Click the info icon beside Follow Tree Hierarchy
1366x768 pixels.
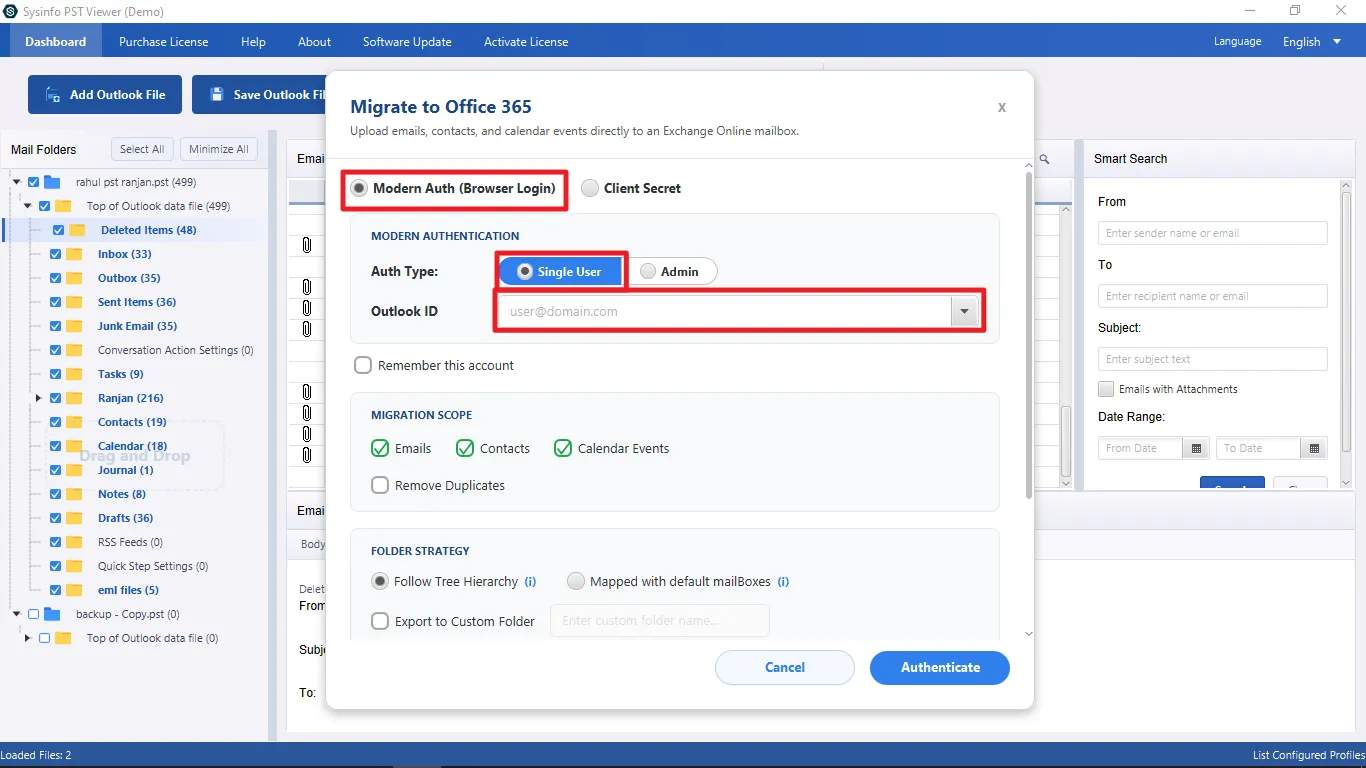tap(530, 581)
